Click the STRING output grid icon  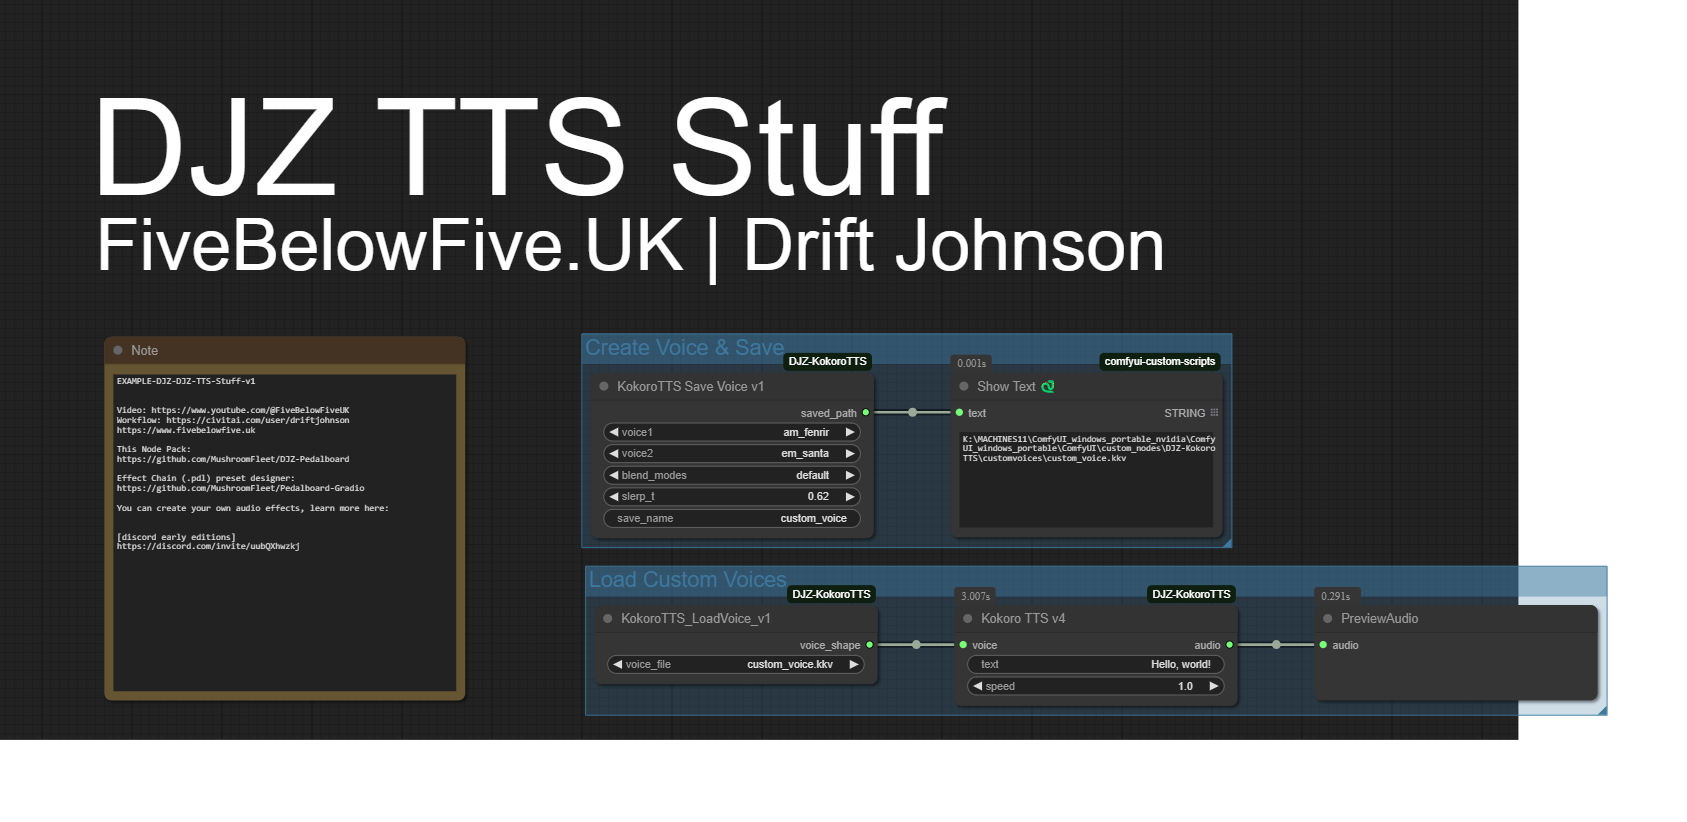[x=1214, y=412]
